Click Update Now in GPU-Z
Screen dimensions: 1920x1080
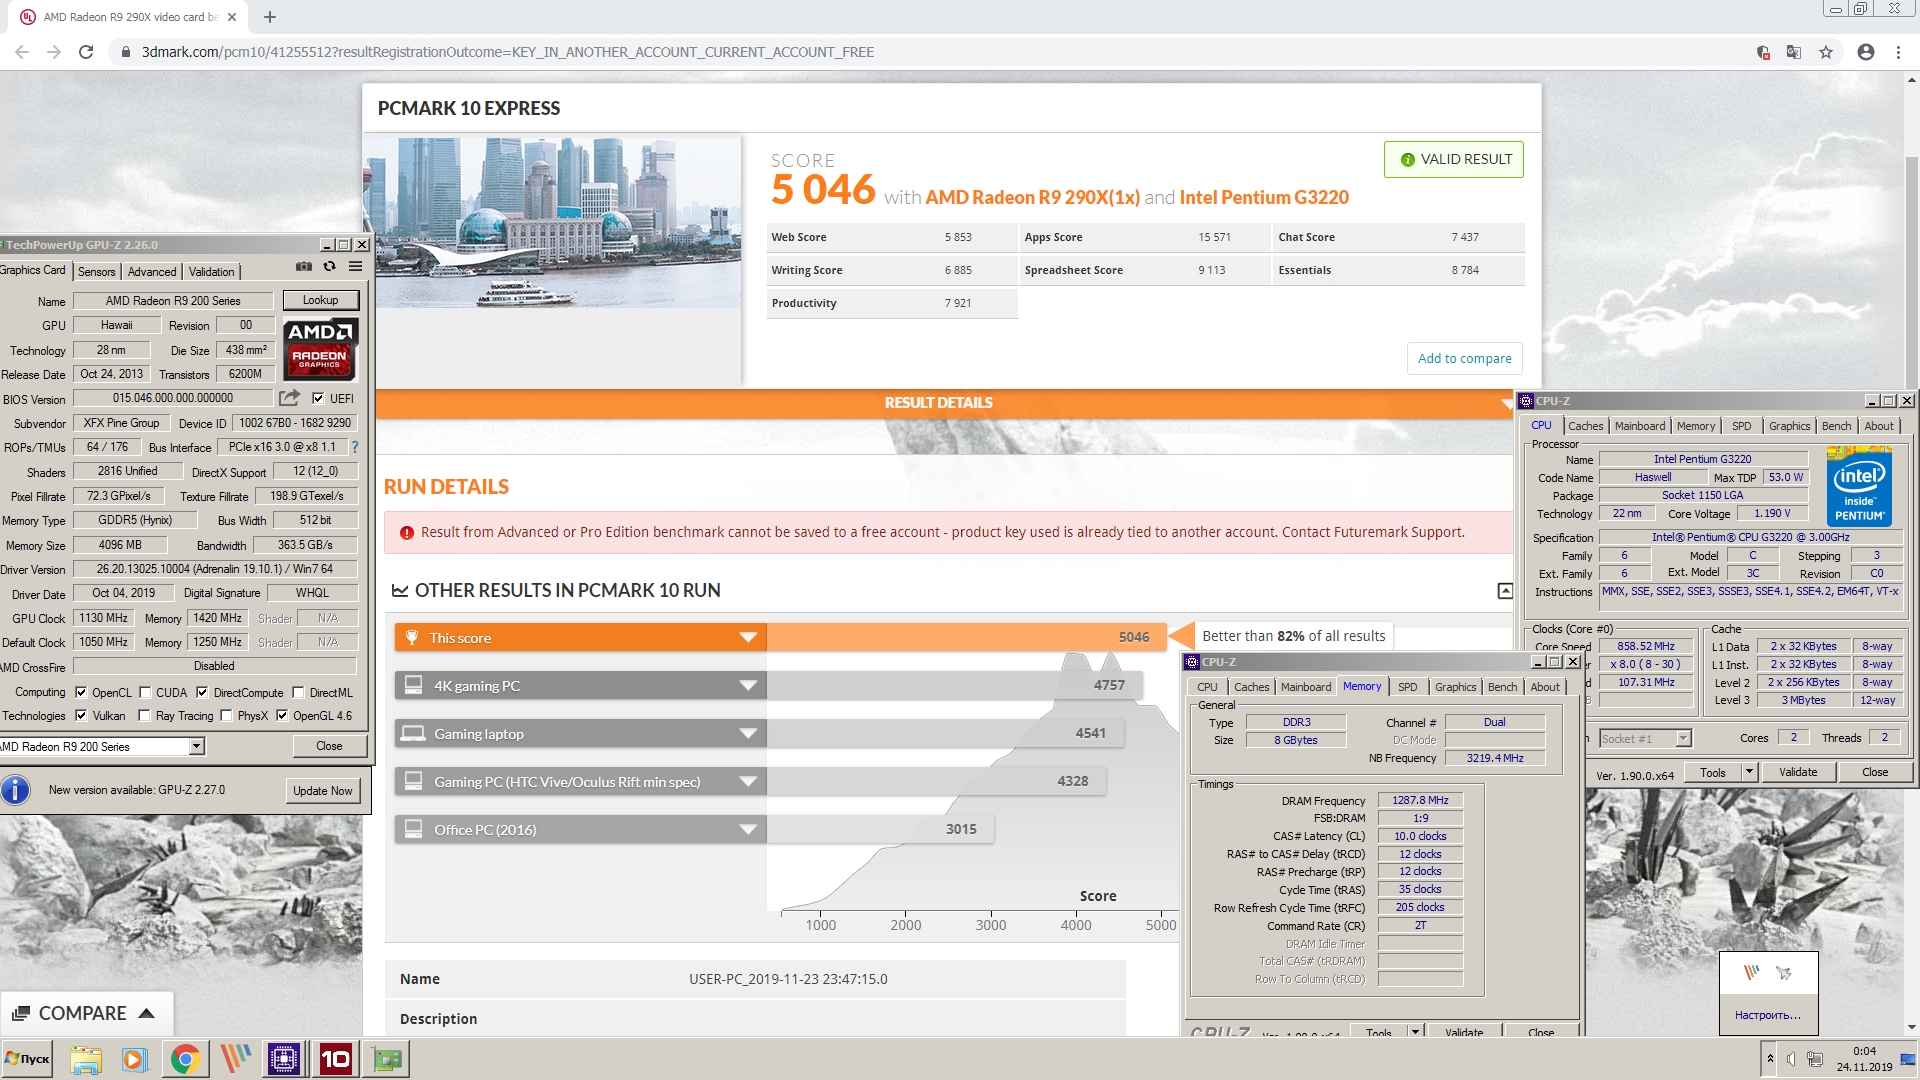pos(322,791)
